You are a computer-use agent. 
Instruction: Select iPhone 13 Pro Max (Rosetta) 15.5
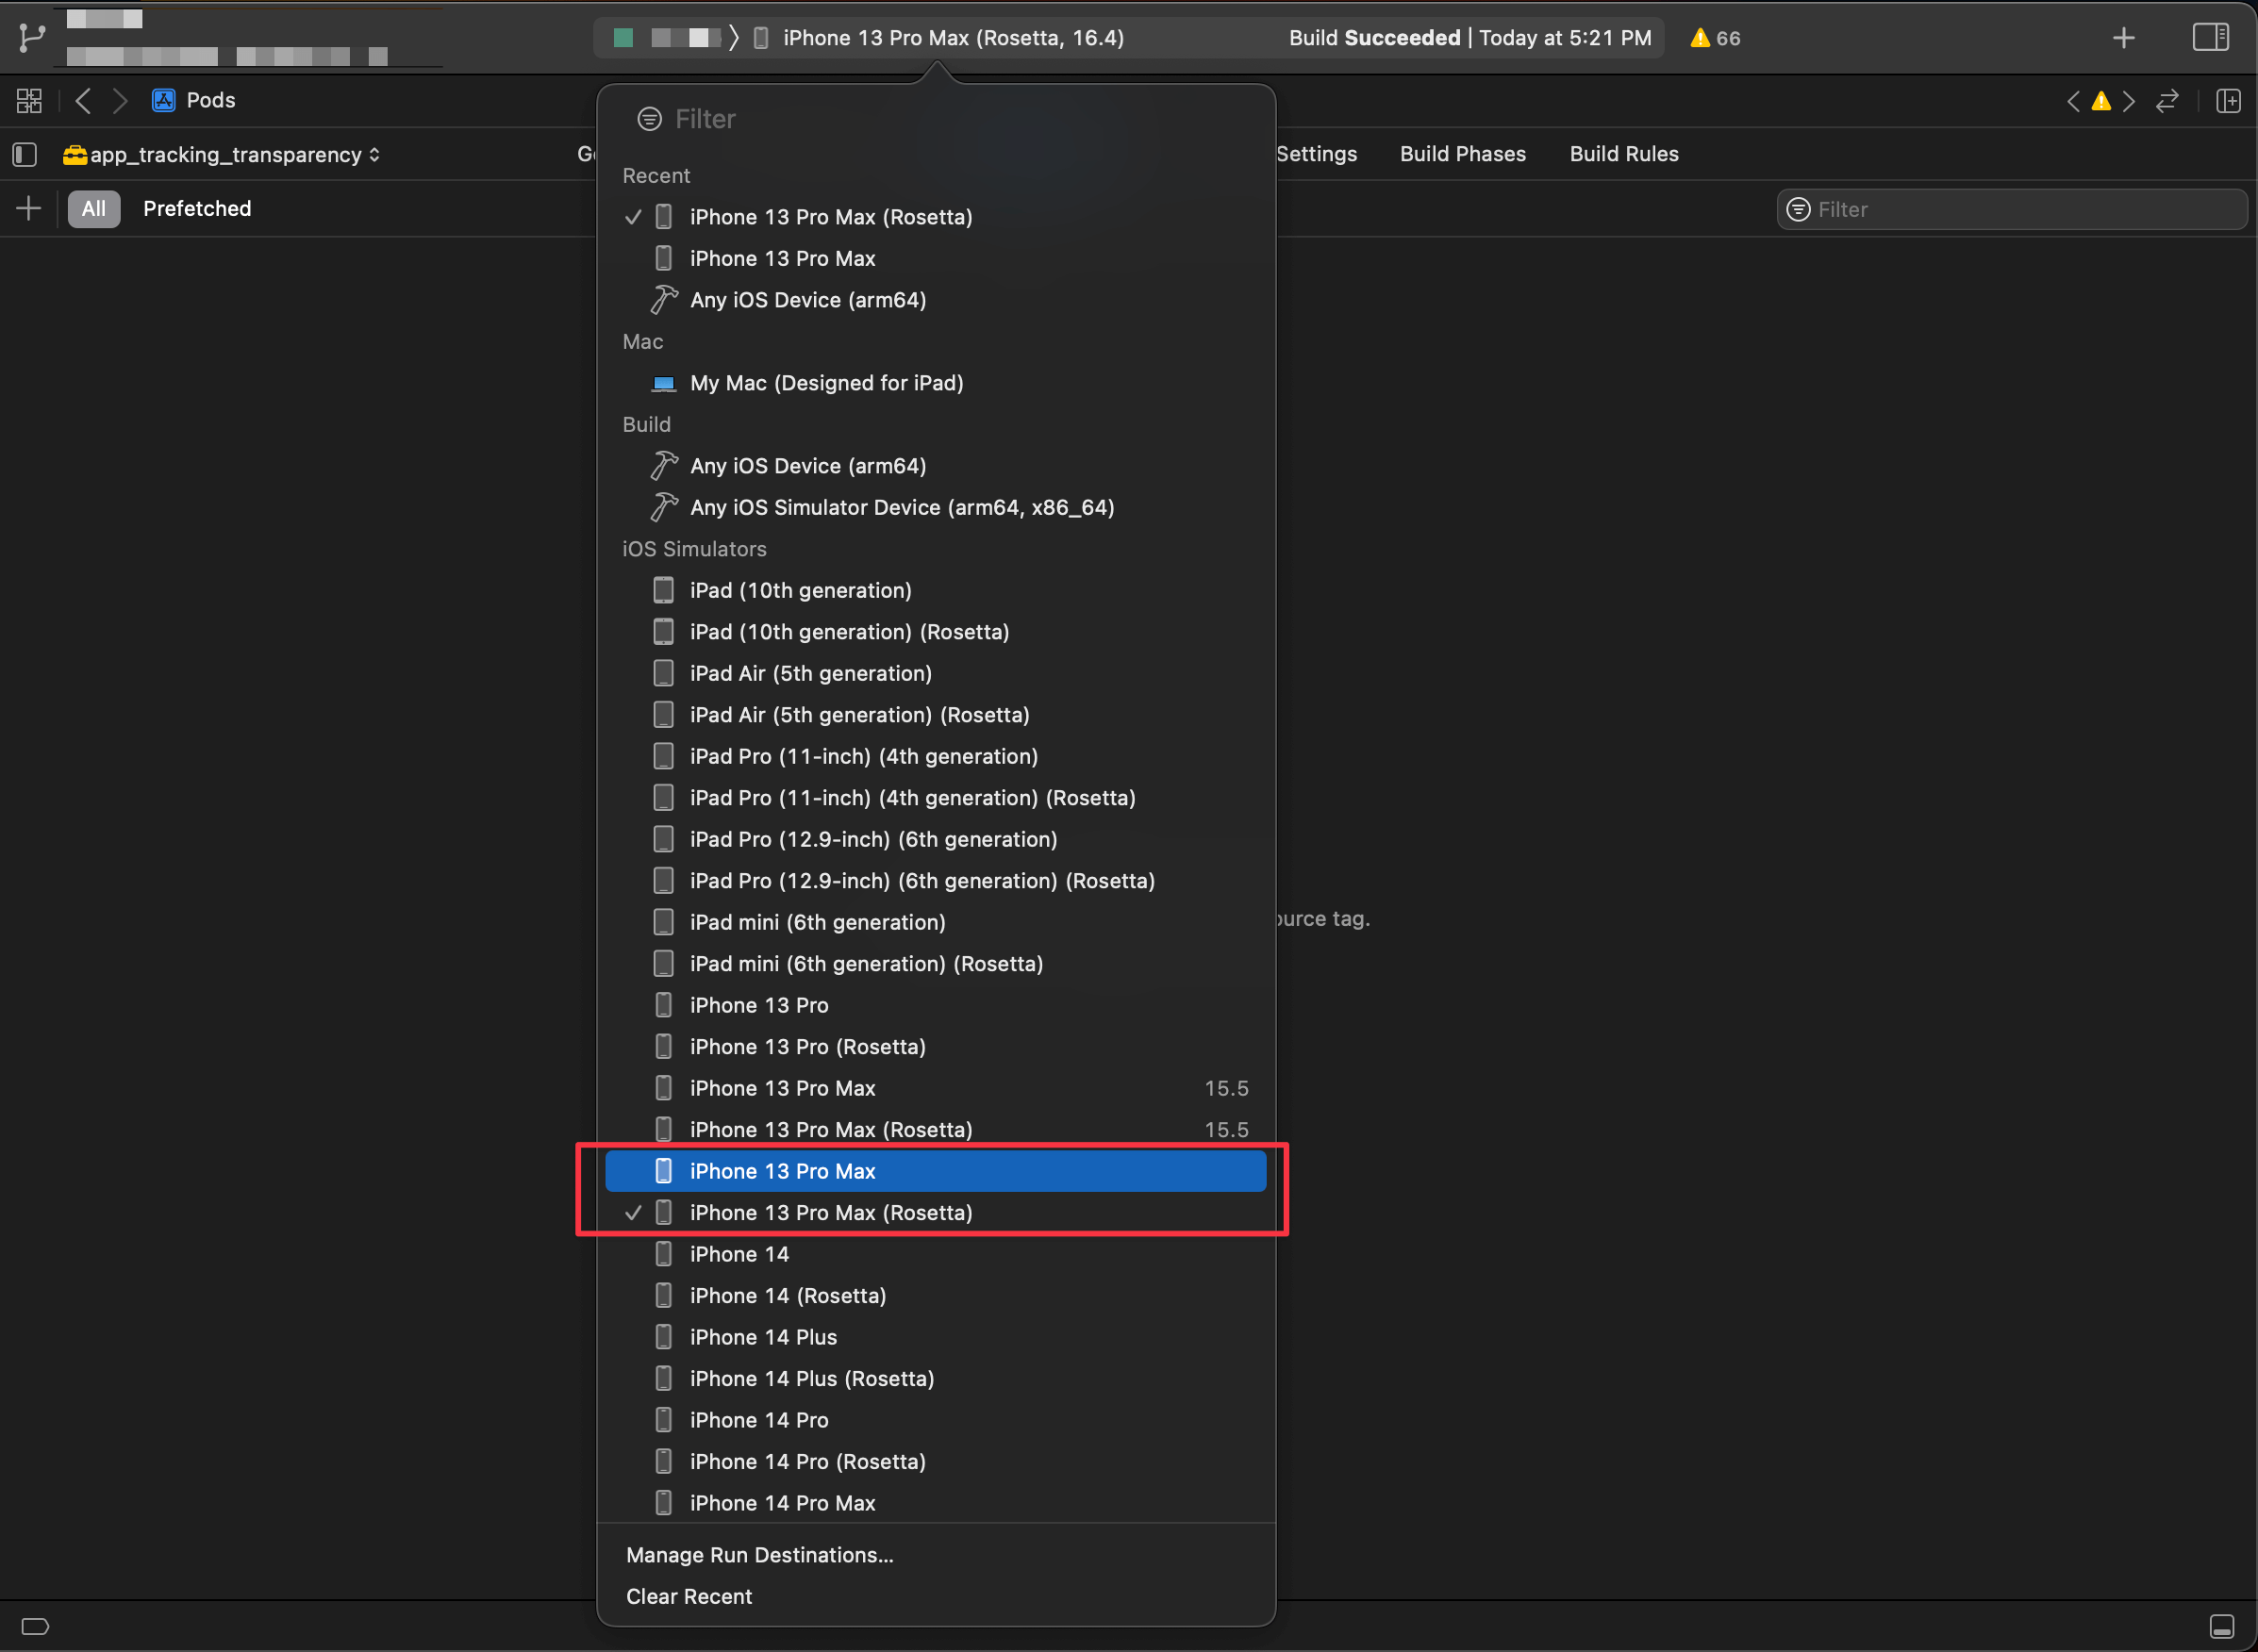[935, 1130]
